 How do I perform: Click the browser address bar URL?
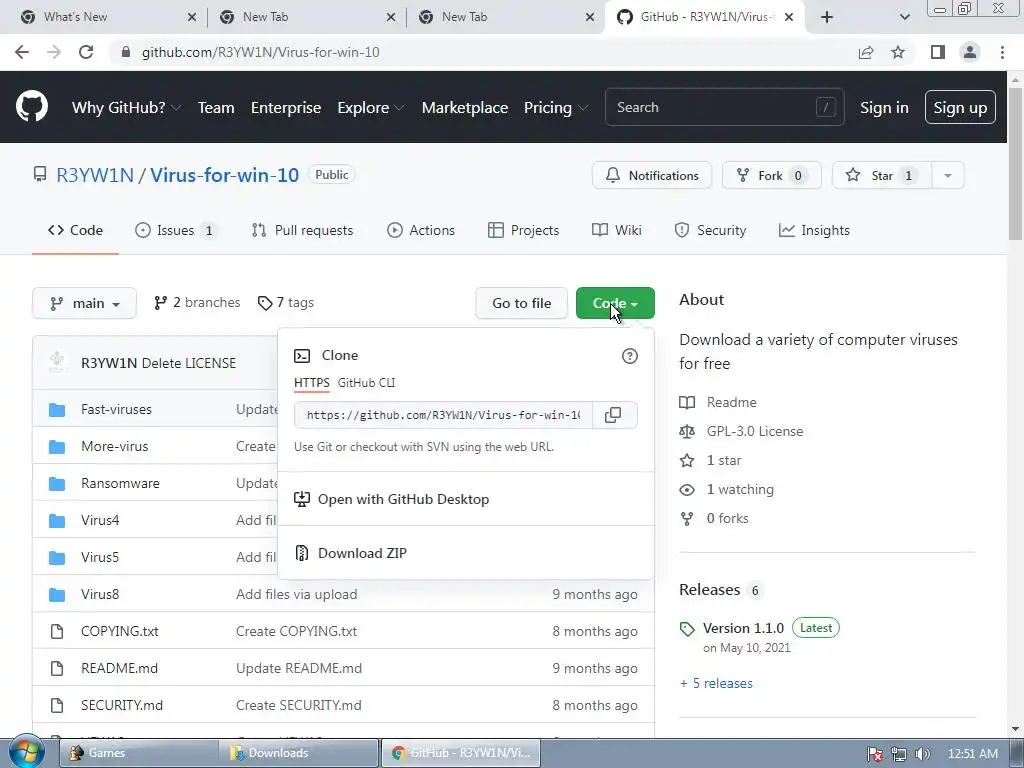[x=261, y=52]
